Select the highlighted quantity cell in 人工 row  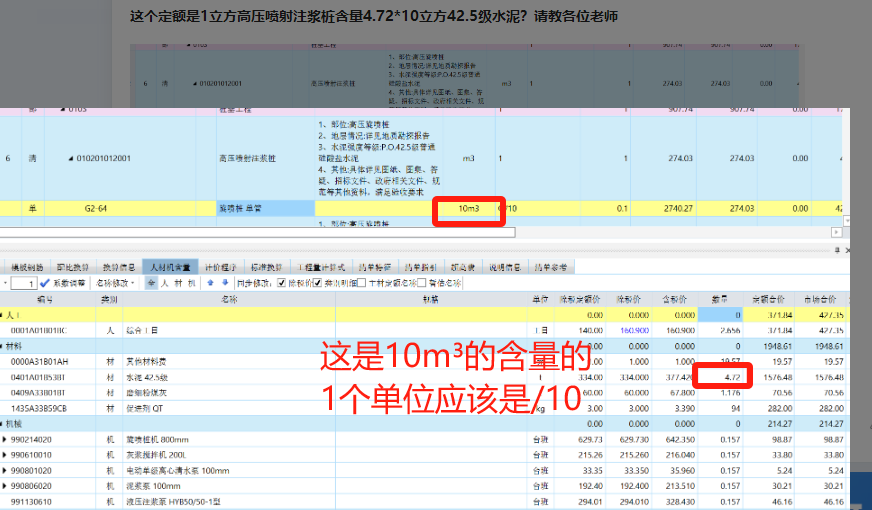coord(720,315)
